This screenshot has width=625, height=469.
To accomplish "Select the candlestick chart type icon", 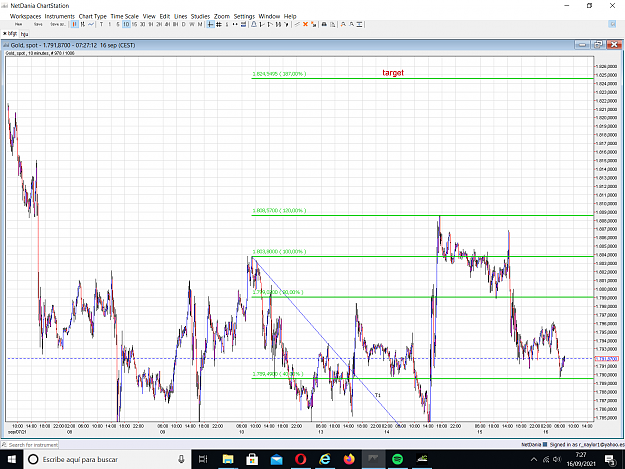I will pyautogui.click(x=75, y=24).
